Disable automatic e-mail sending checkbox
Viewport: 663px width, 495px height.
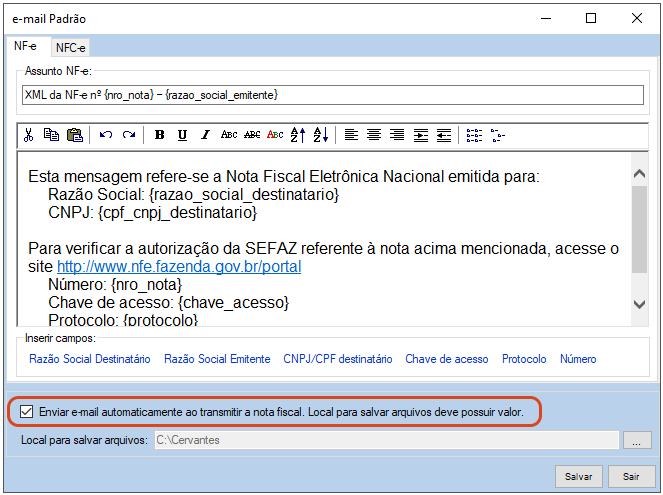pos(27,411)
